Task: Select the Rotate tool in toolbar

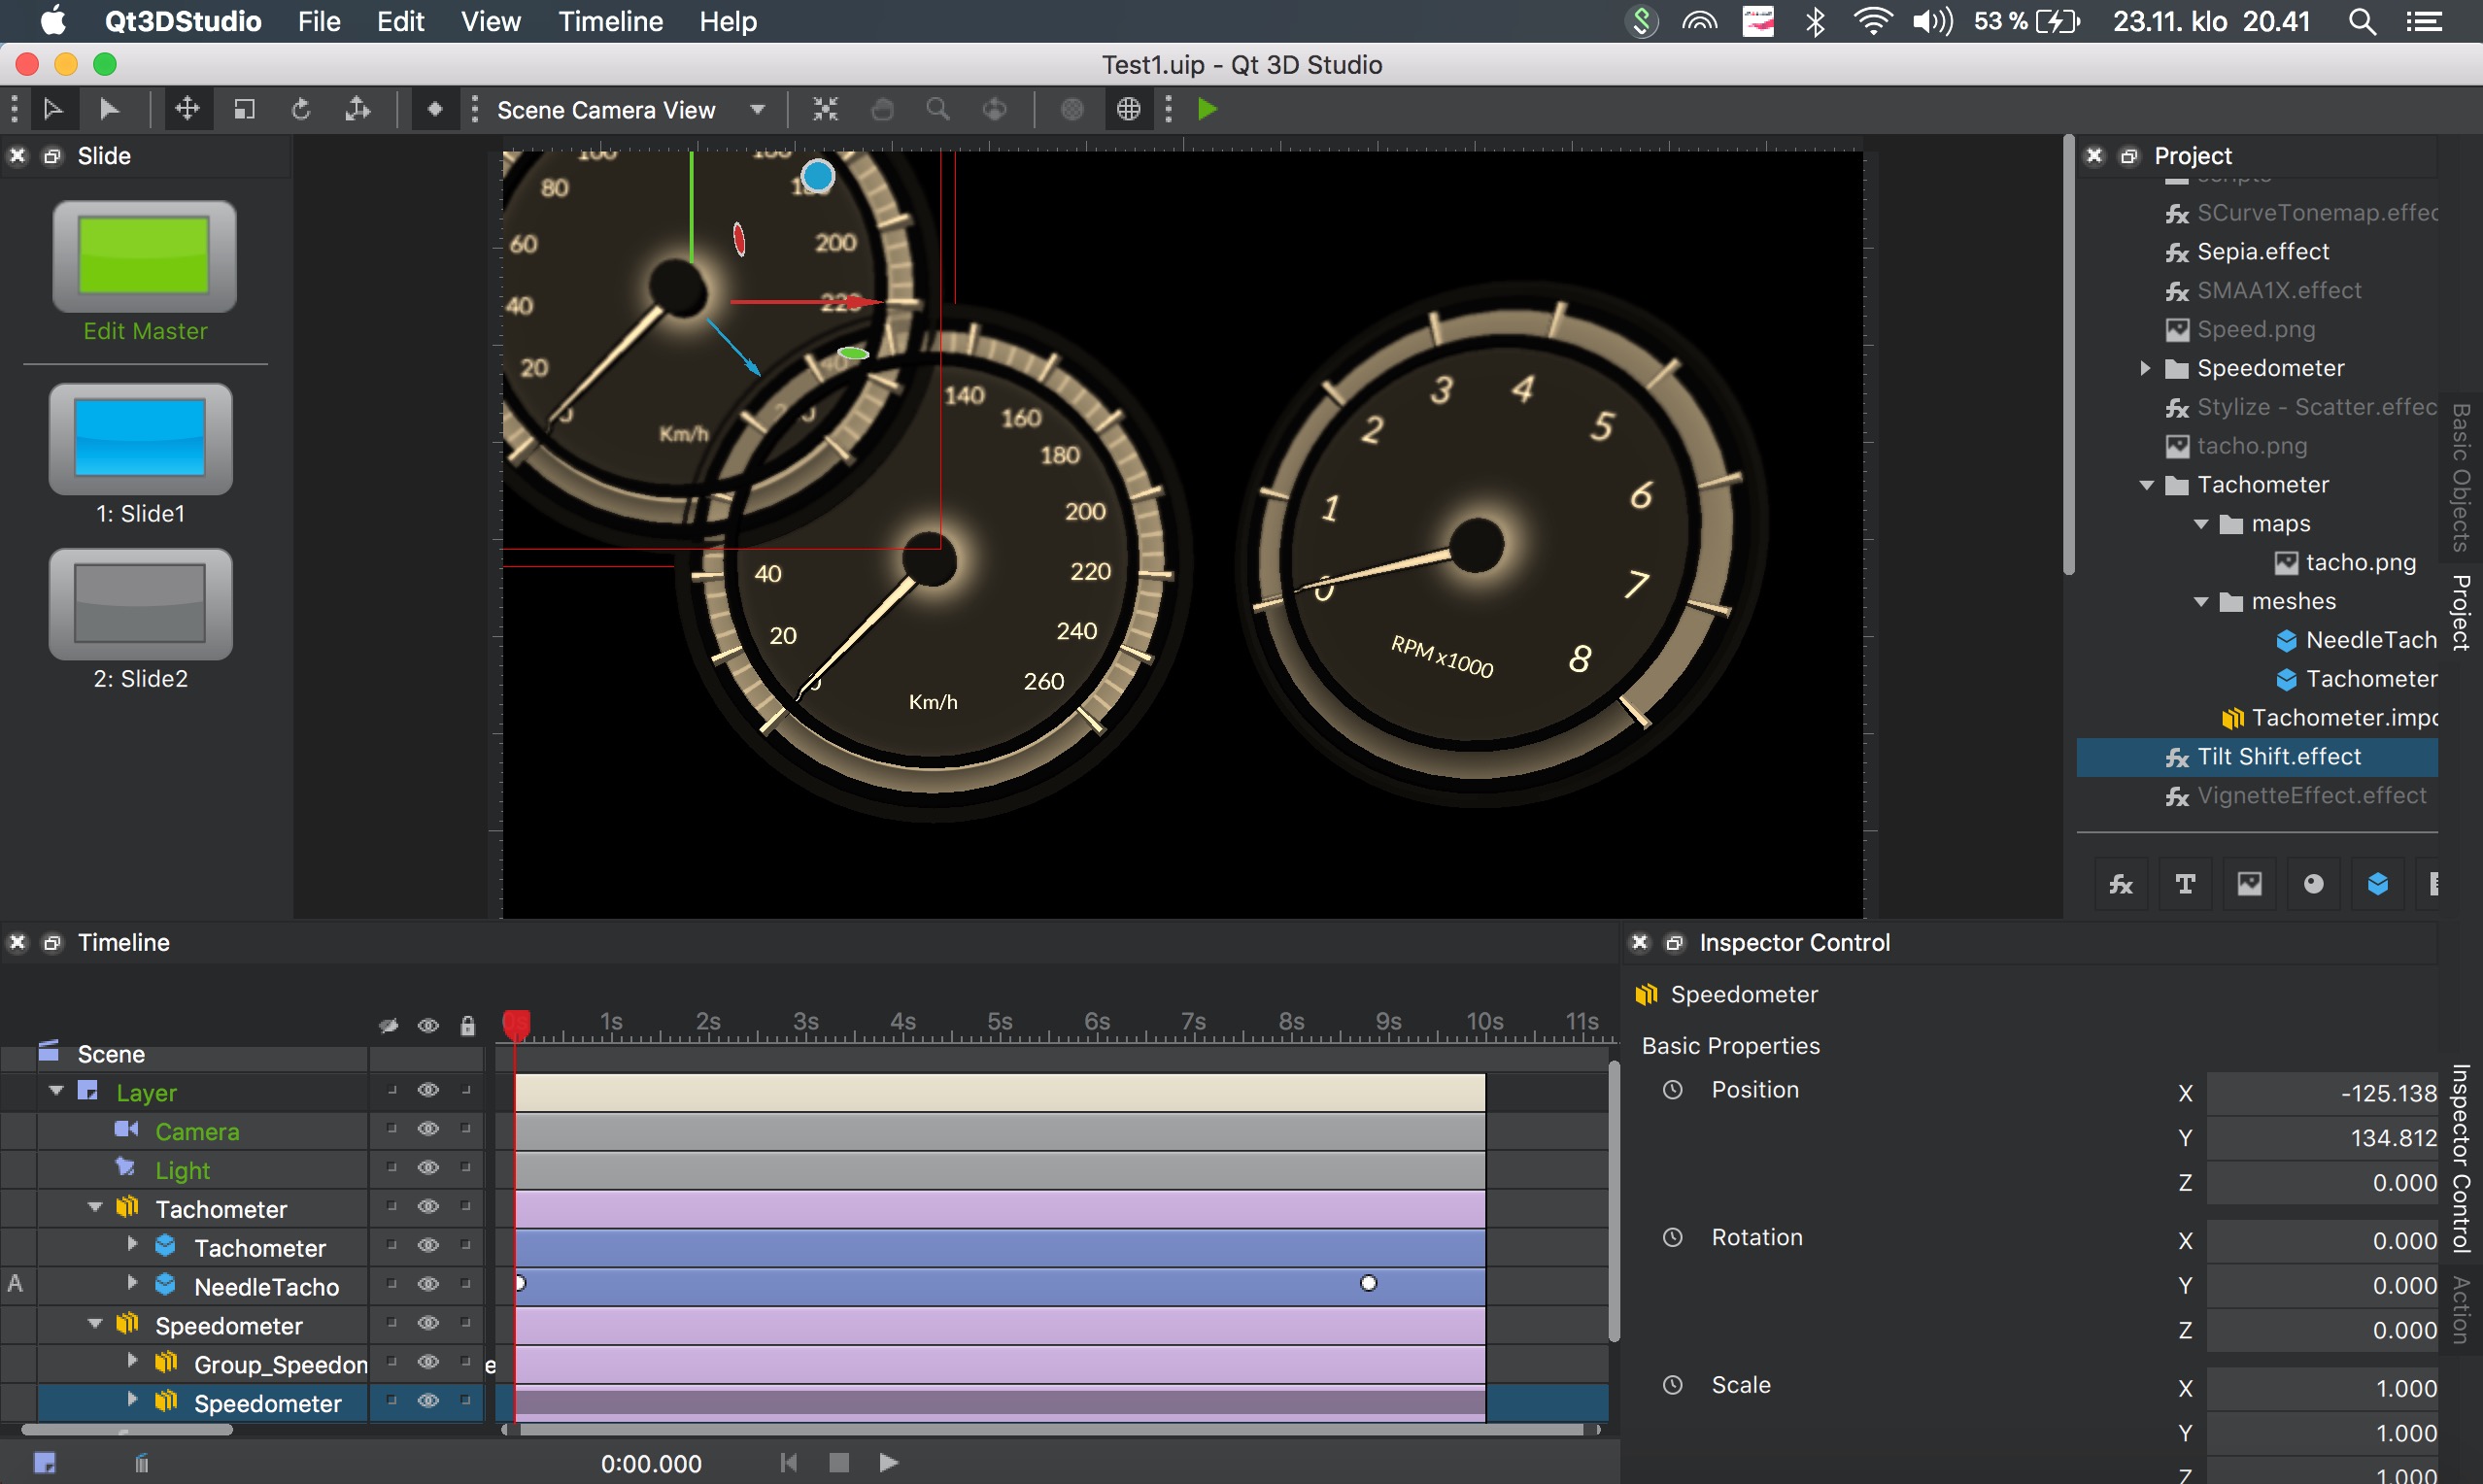Action: pos(300,109)
